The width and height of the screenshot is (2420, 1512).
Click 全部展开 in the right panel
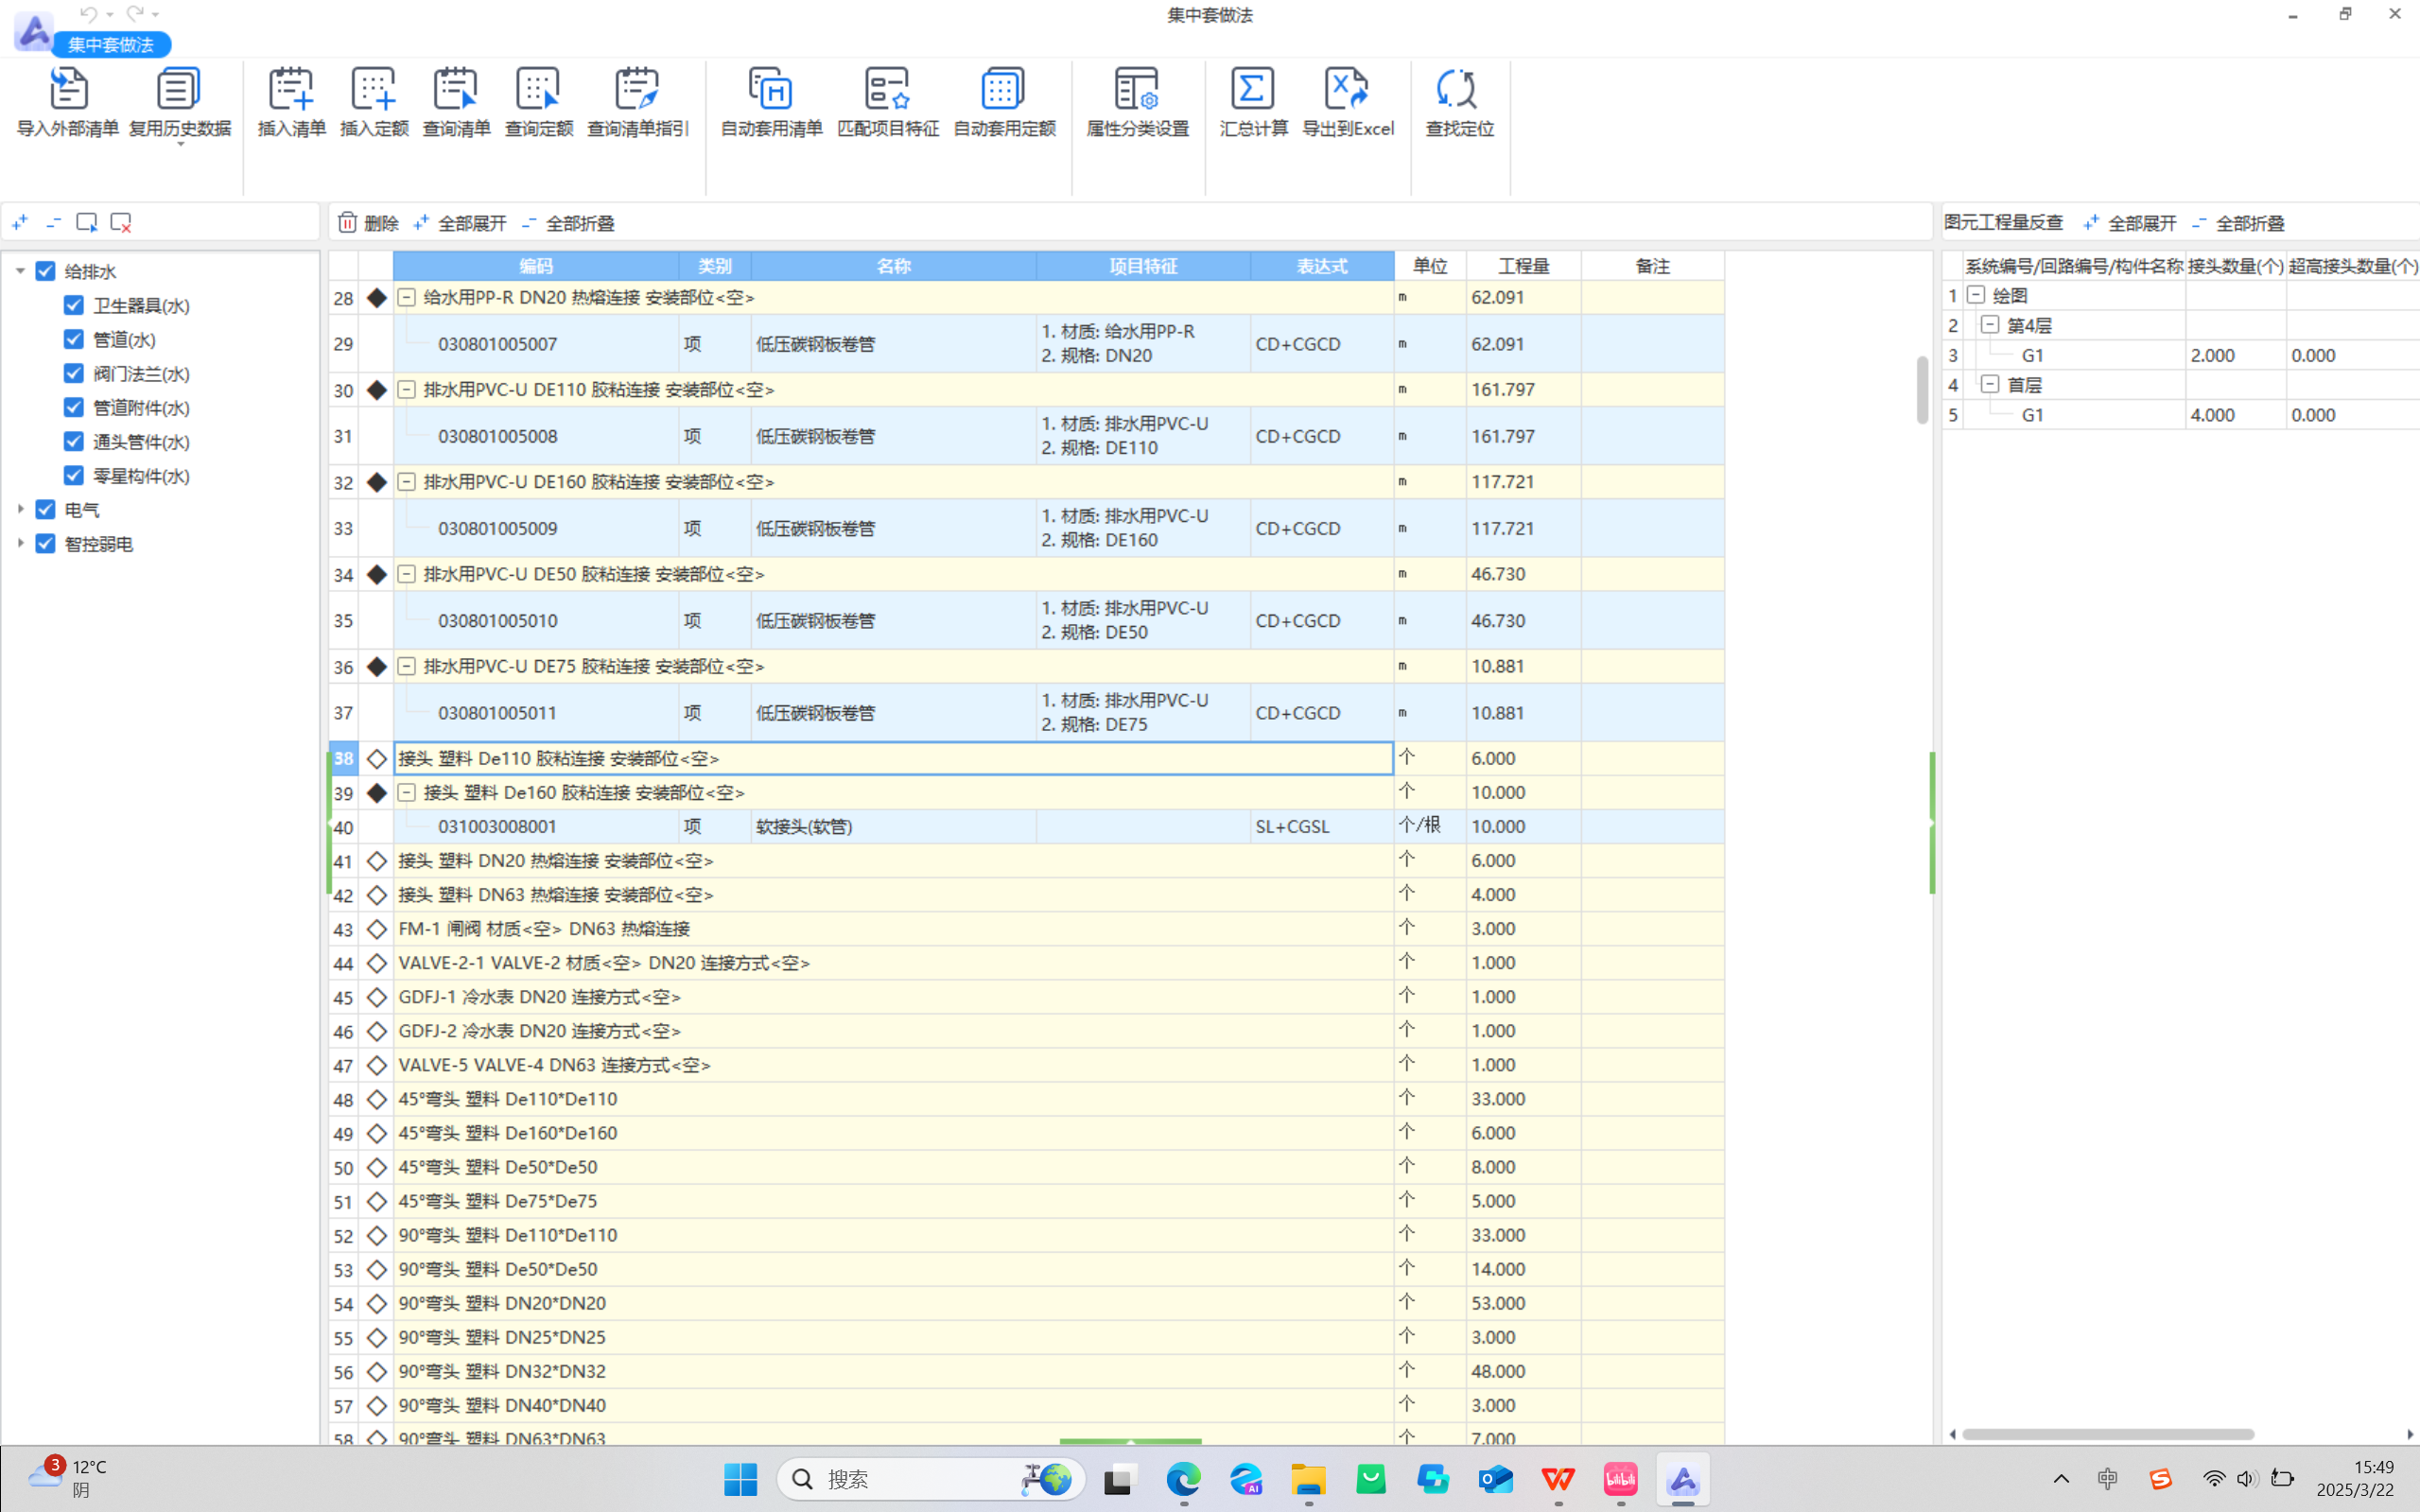[x=2130, y=222]
